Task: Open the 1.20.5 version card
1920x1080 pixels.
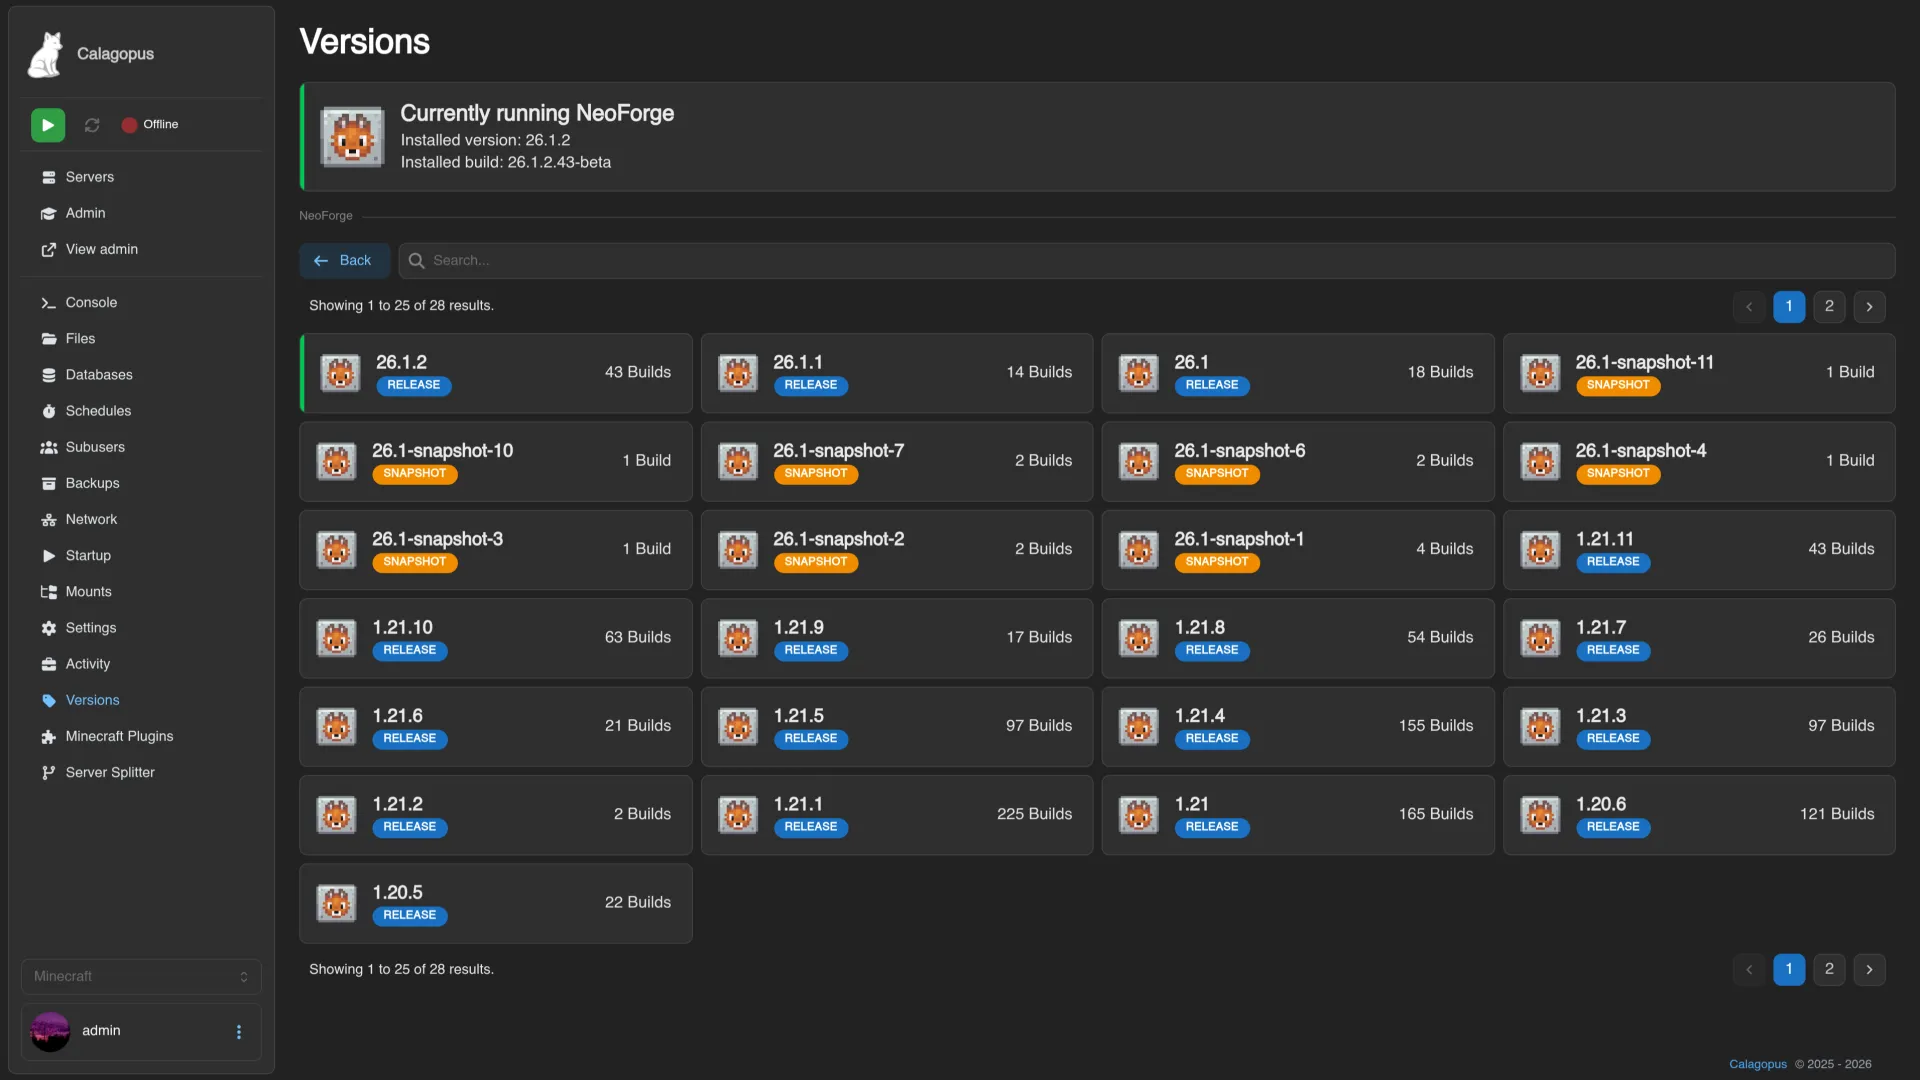Action: coord(496,903)
